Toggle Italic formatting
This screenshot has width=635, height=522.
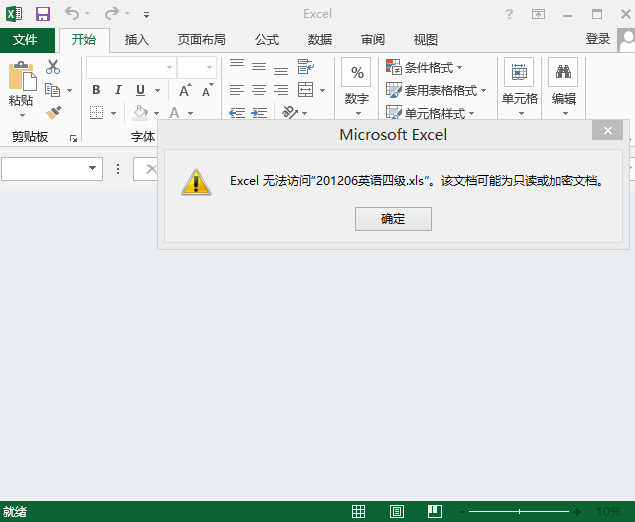point(118,90)
